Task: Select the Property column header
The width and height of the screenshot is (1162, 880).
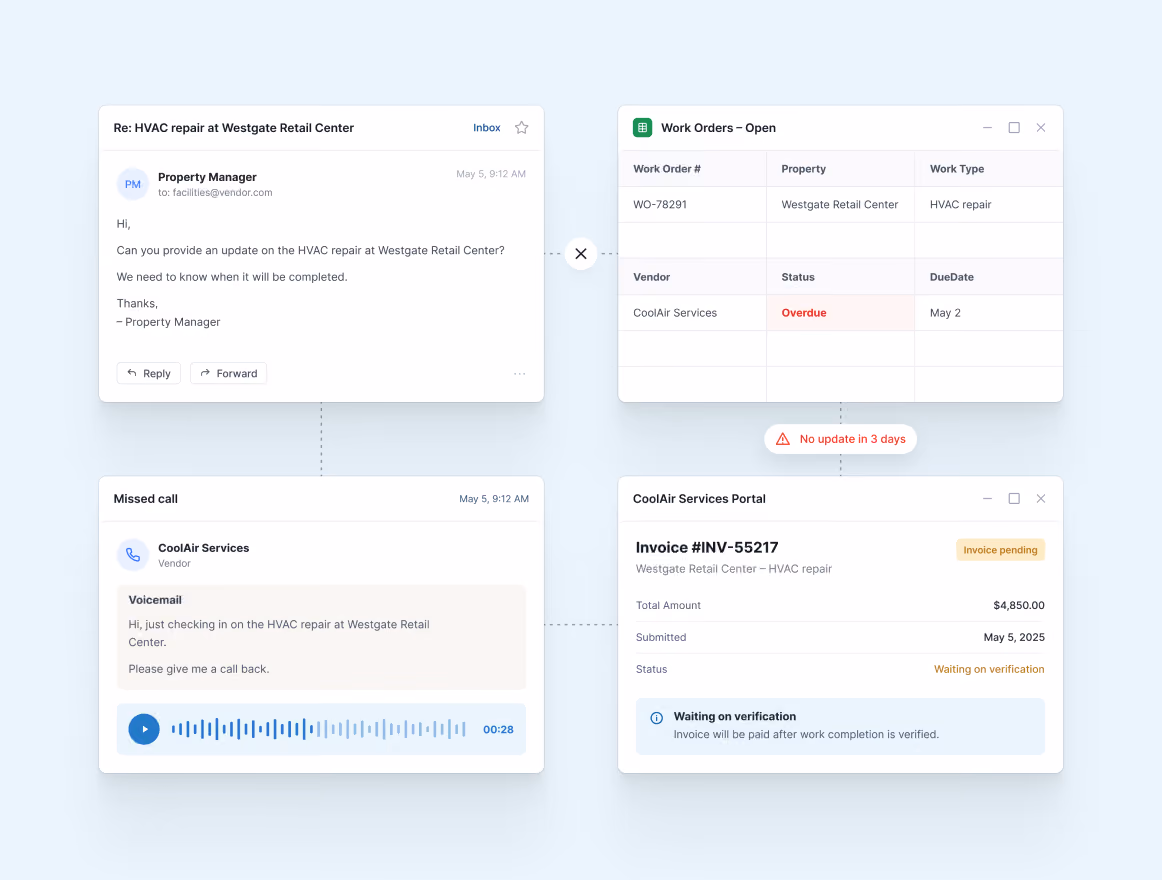Action: coord(840,168)
